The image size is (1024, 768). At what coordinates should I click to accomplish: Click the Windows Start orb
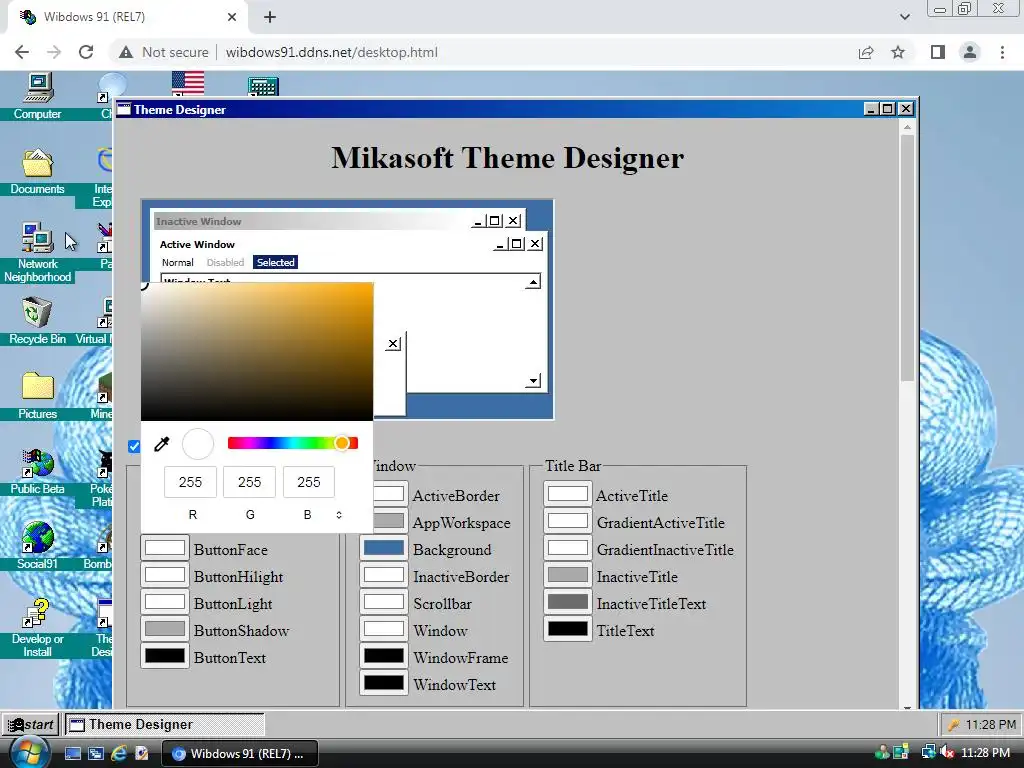click(x=29, y=753)
